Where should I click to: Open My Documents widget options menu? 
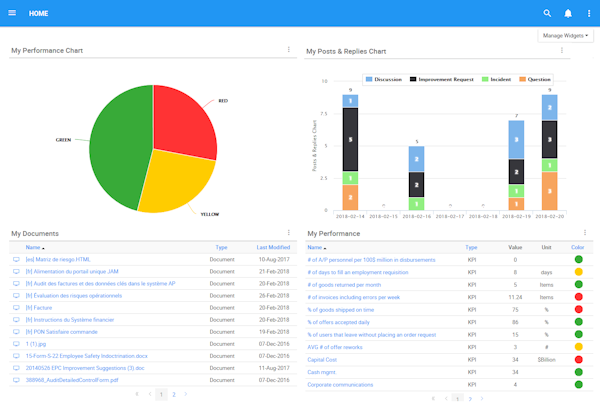[x=289, y=233]
